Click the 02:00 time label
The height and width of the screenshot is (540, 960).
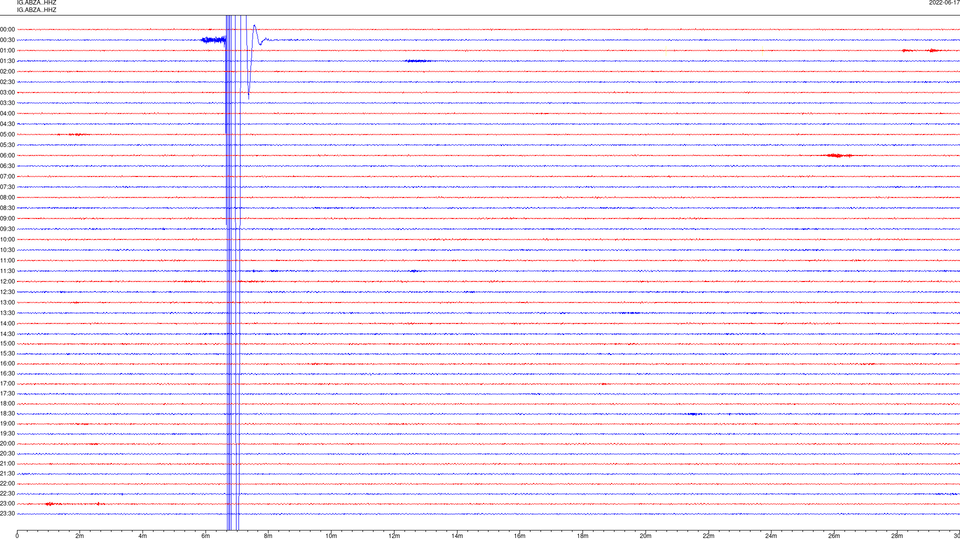pyautogui.click(x=7, y=71)
